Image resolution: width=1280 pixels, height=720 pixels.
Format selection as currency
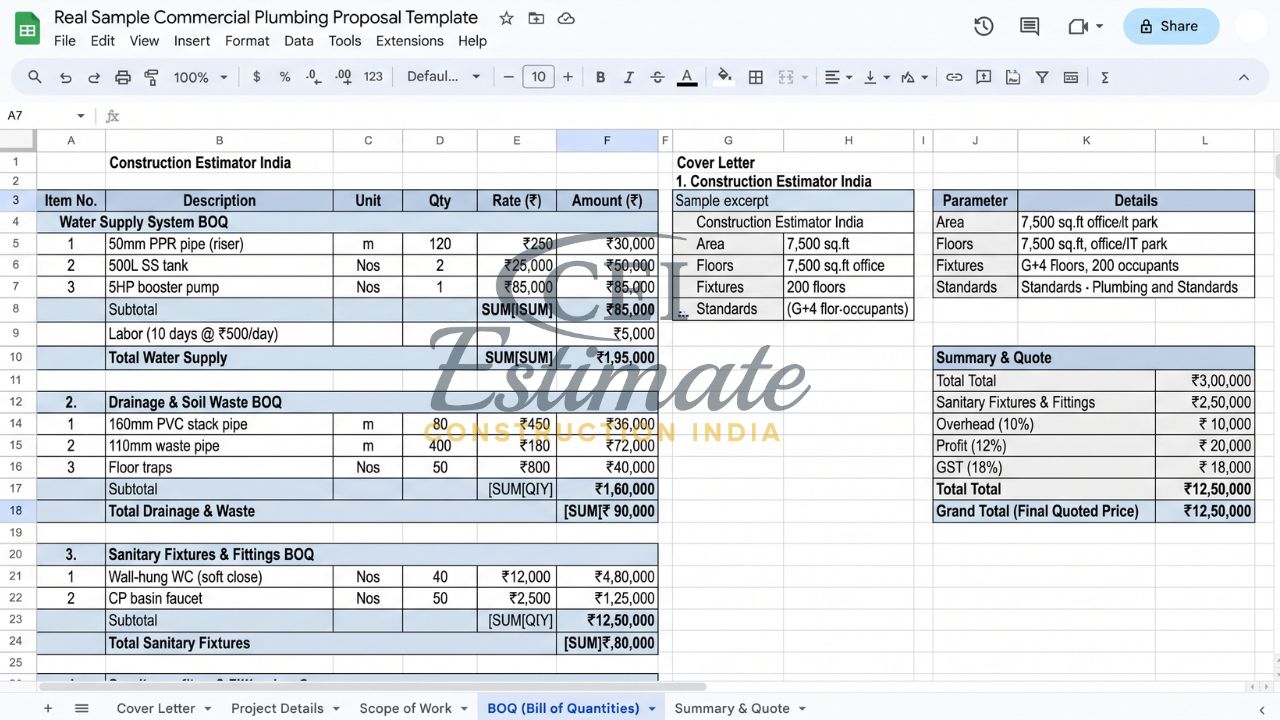(x=256, y=76)
